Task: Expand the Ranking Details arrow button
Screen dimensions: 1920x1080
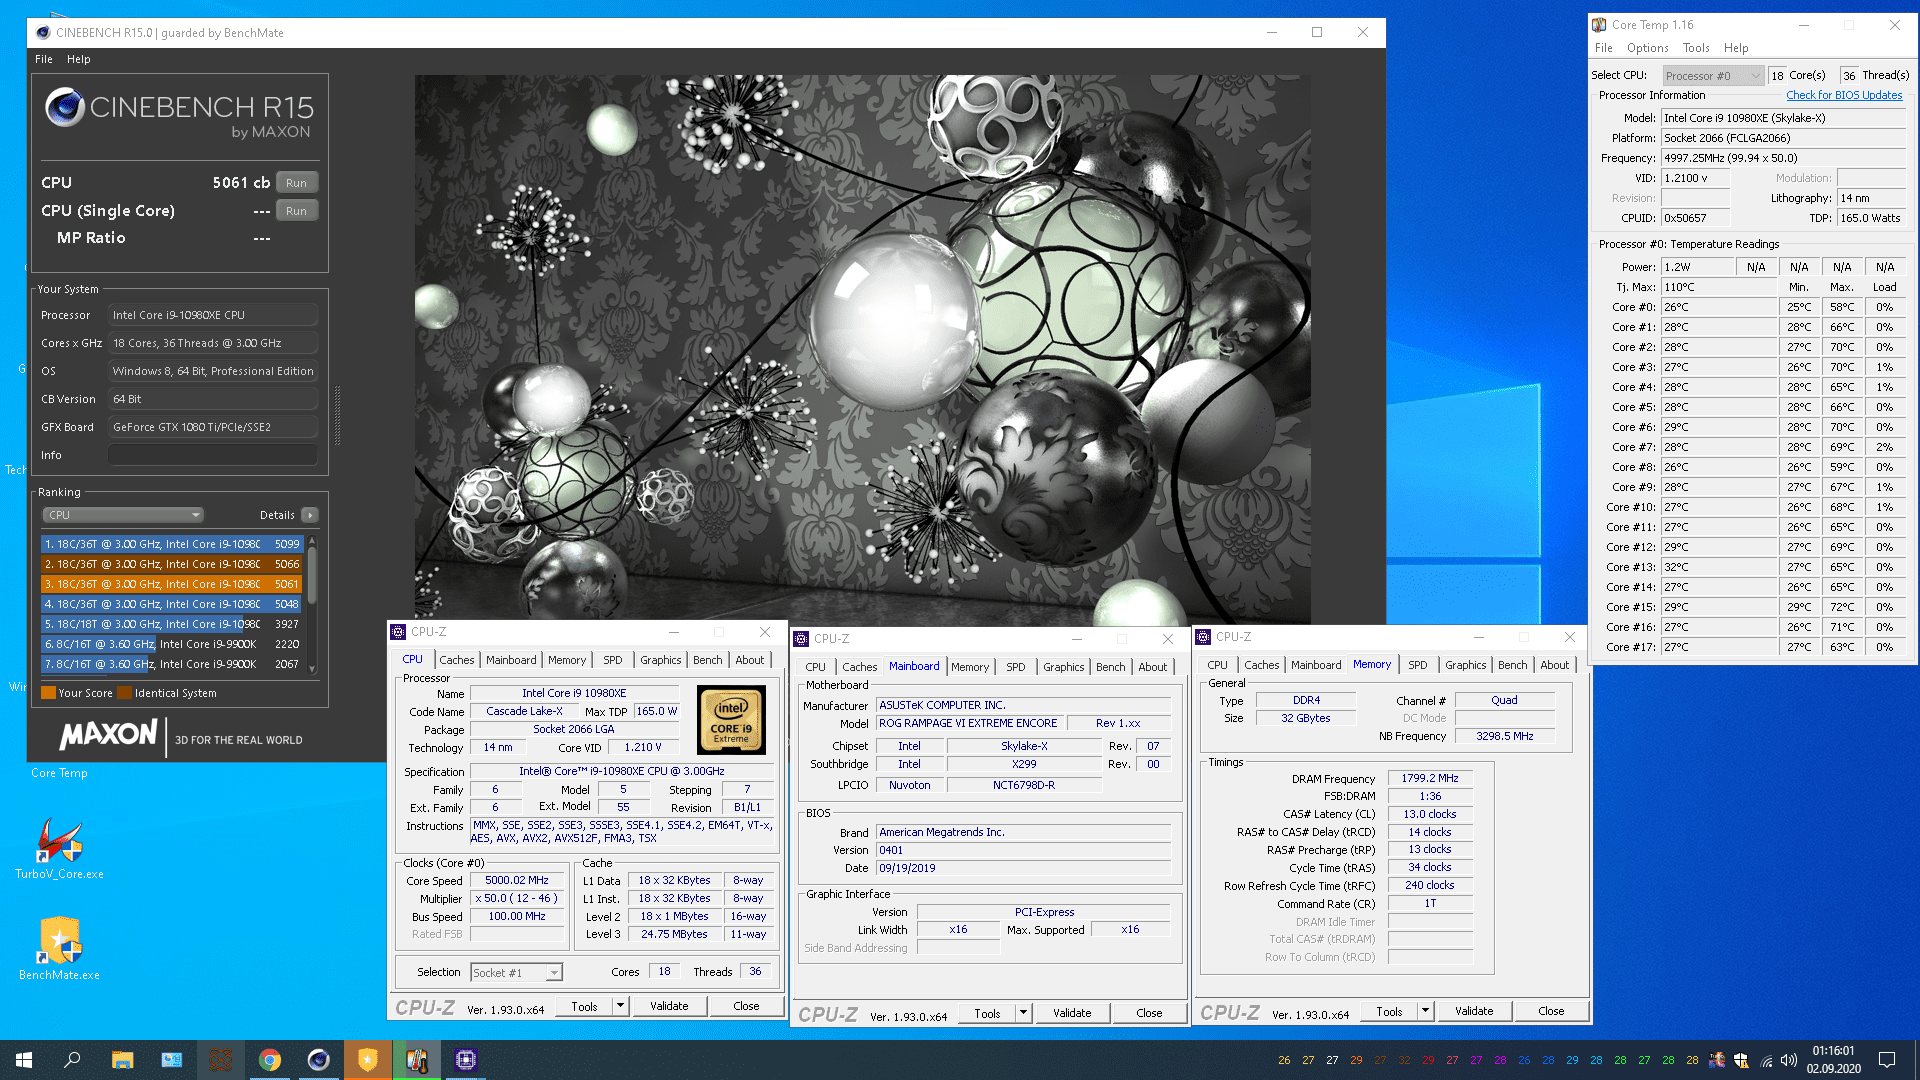Action: pyautogui.click(x=310, y=515)
